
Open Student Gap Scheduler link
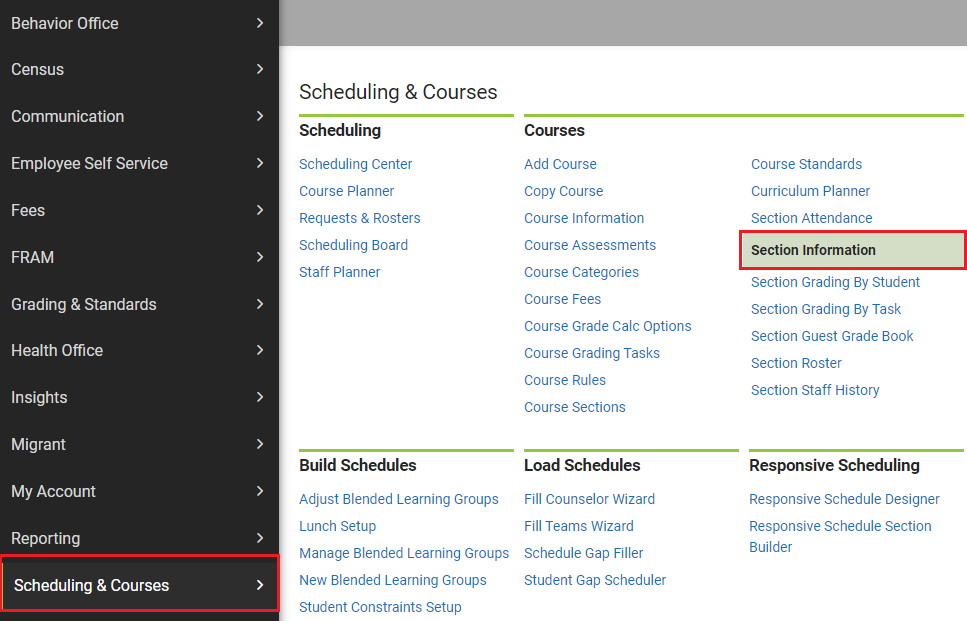point(595,580)
